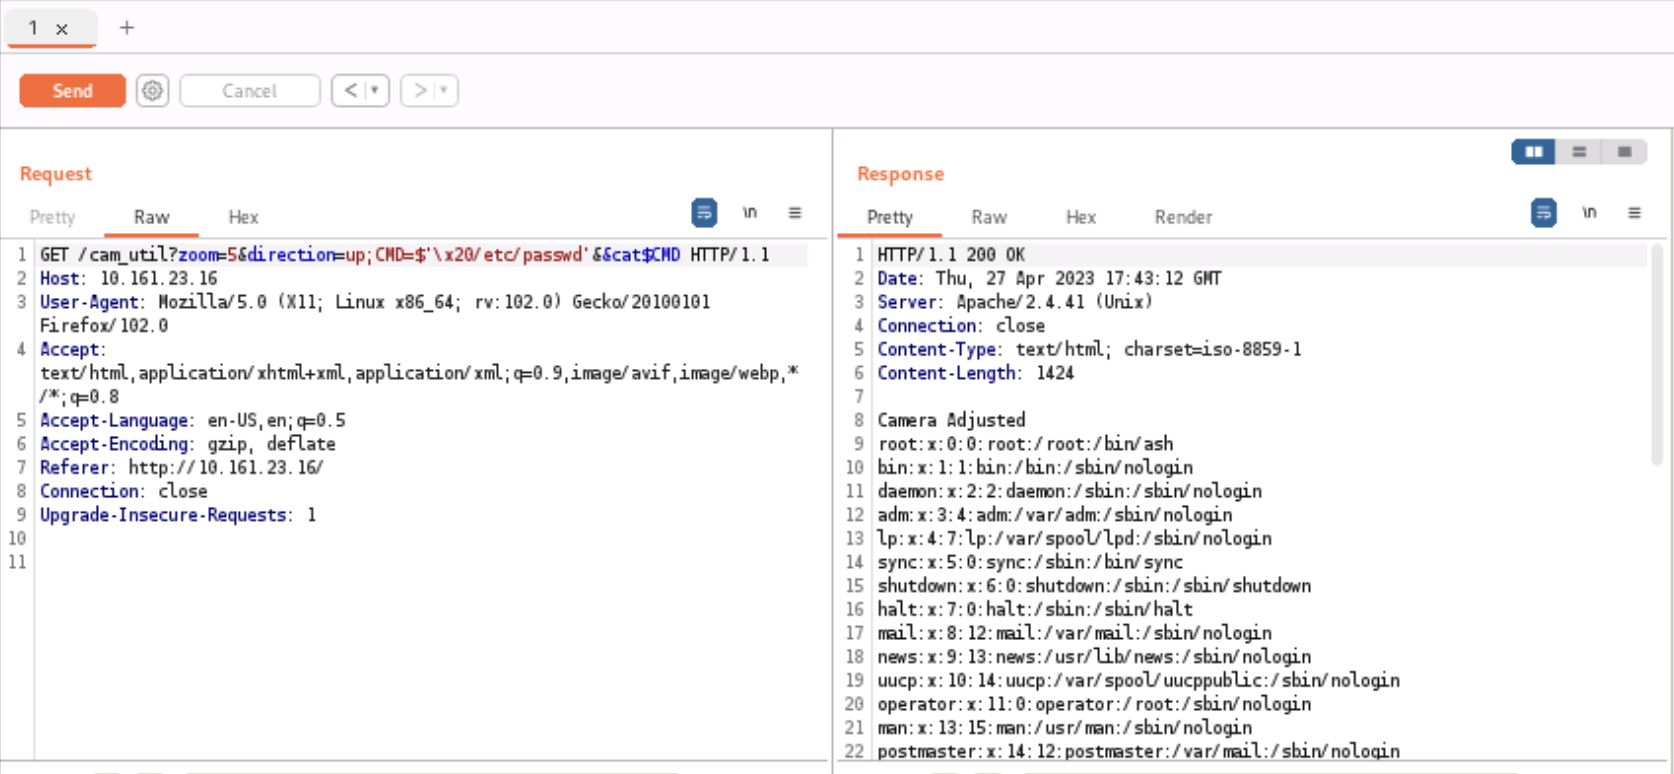Switch Response view to Hex tab
Viewport: 1674px width, 774px height.
coord(1081,217)
